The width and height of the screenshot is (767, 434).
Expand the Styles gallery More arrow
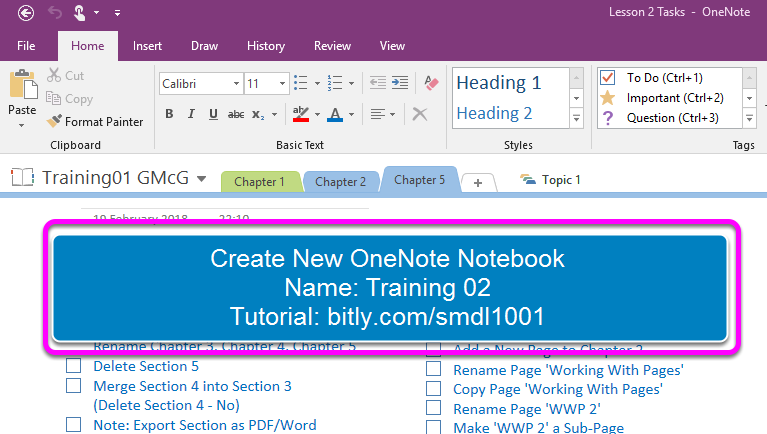pos(577,118)
